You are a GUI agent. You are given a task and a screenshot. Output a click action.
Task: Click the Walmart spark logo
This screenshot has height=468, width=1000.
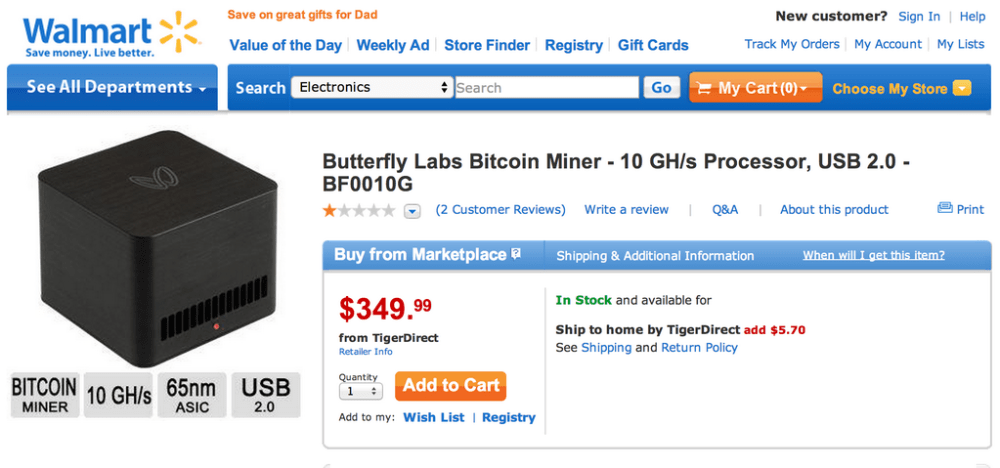click(180, 31)
